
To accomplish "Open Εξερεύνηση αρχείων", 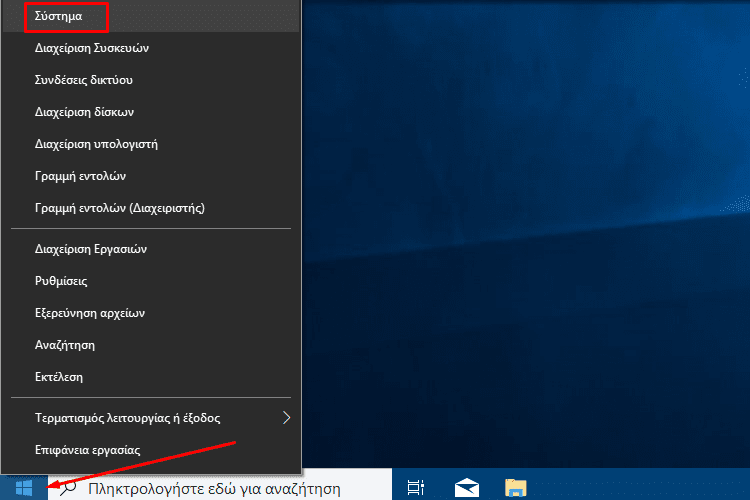I will [151, 313].
